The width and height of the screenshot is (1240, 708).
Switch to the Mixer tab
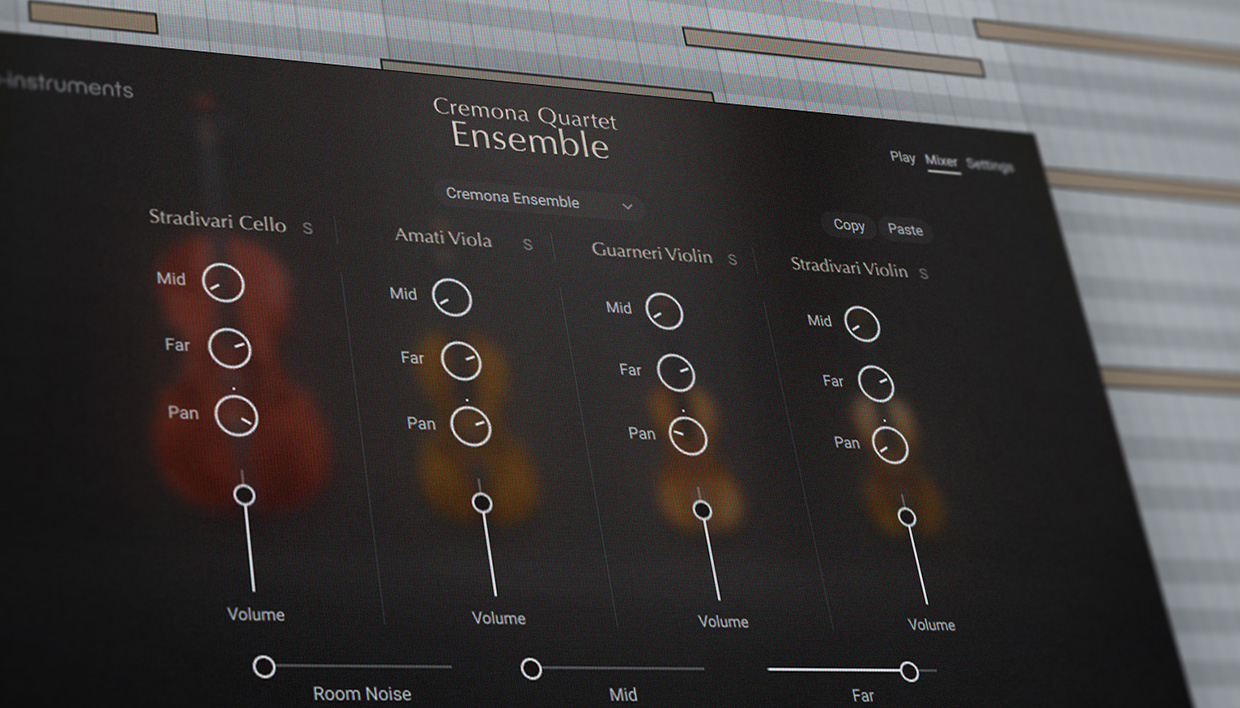pos(941,160)
